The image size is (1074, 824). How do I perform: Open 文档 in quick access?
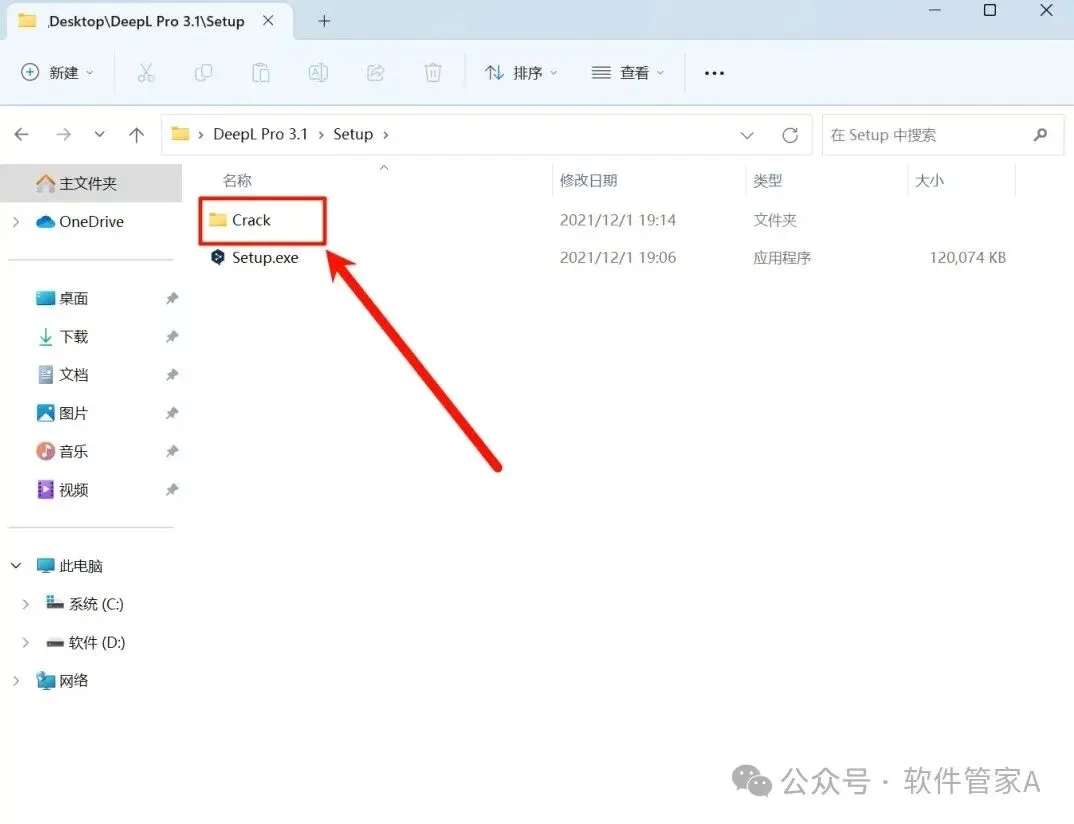click(62, 375)
